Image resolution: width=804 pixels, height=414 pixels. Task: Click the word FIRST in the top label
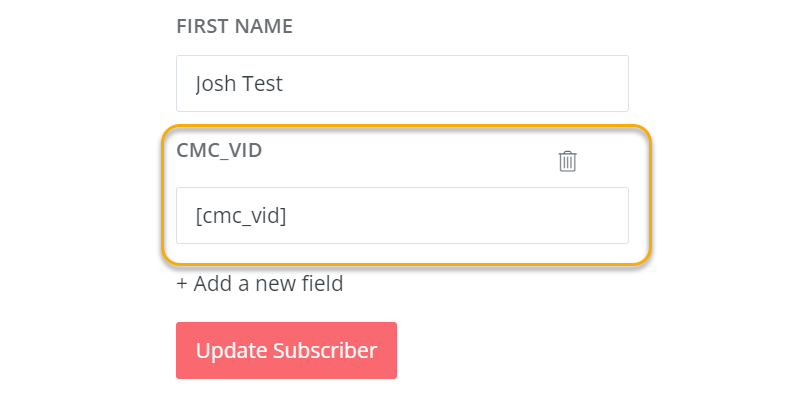point(203,27)
